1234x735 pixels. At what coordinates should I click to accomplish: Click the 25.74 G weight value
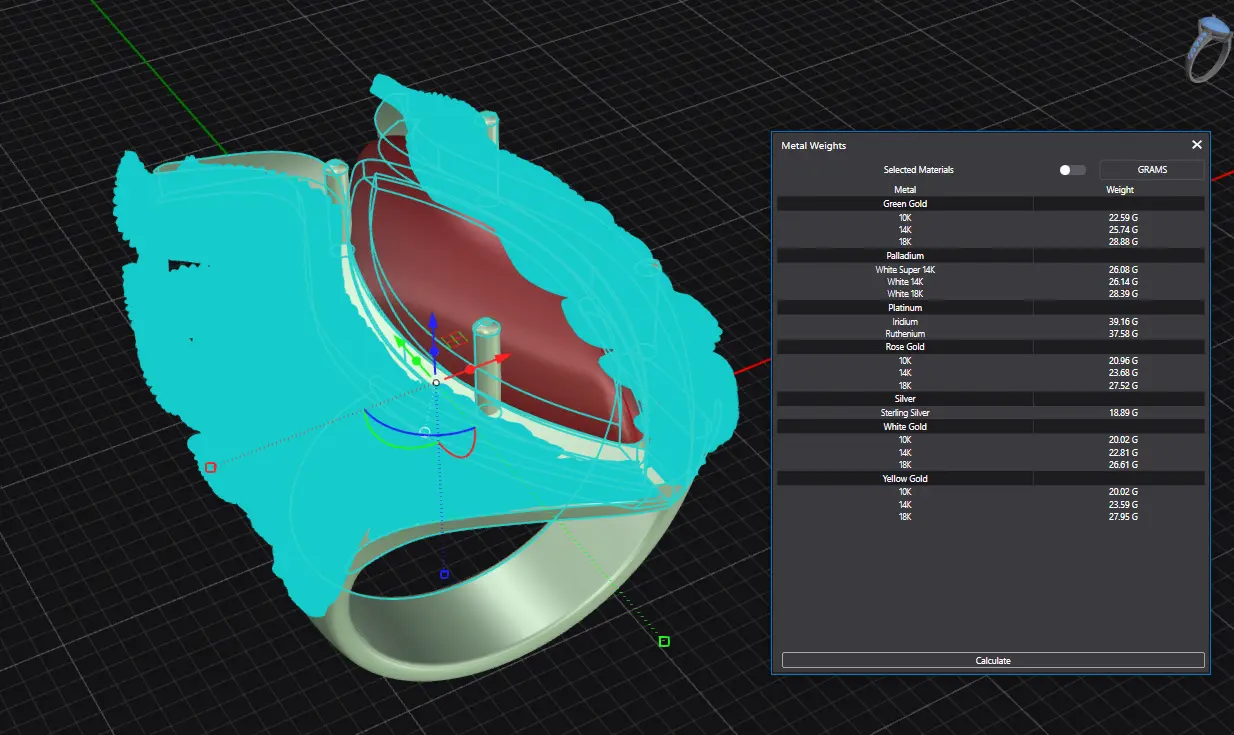[x=1123, y=230]
